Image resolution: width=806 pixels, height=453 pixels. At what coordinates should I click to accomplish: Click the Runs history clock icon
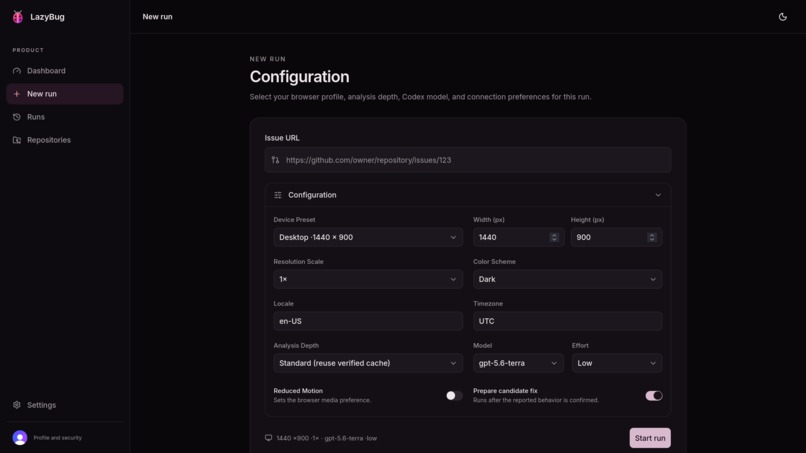coord(17,117)
